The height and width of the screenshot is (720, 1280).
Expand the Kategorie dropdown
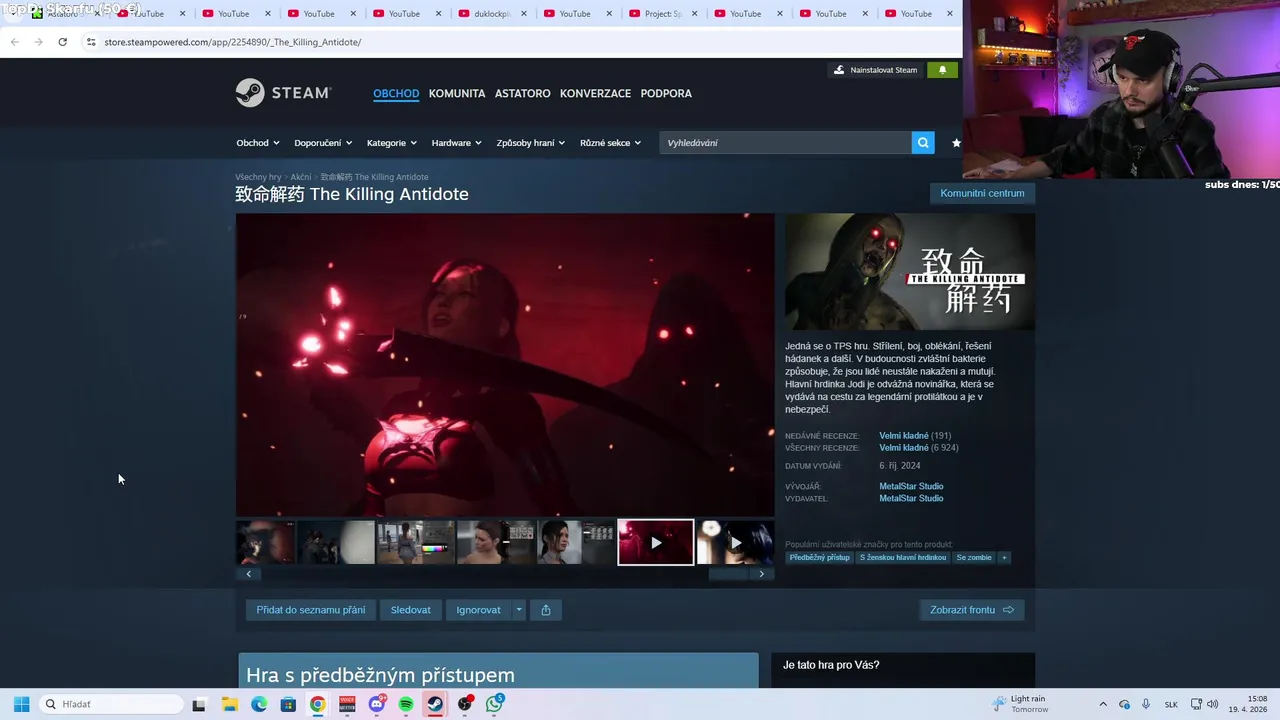392,143
